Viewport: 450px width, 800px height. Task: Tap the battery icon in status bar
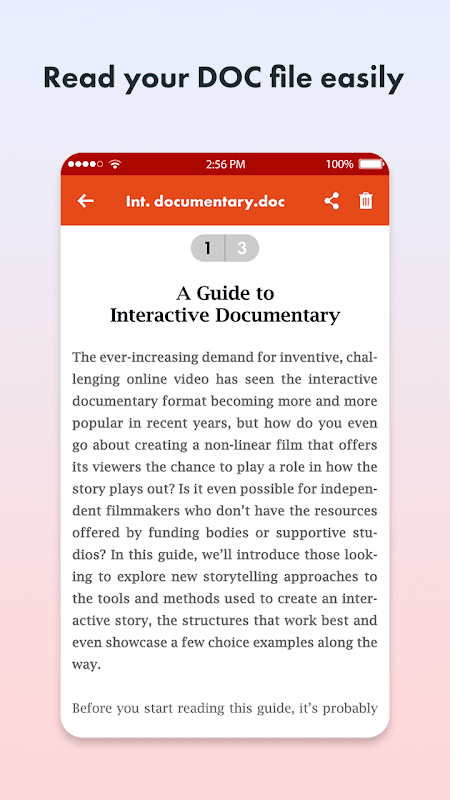click(371, 164)
